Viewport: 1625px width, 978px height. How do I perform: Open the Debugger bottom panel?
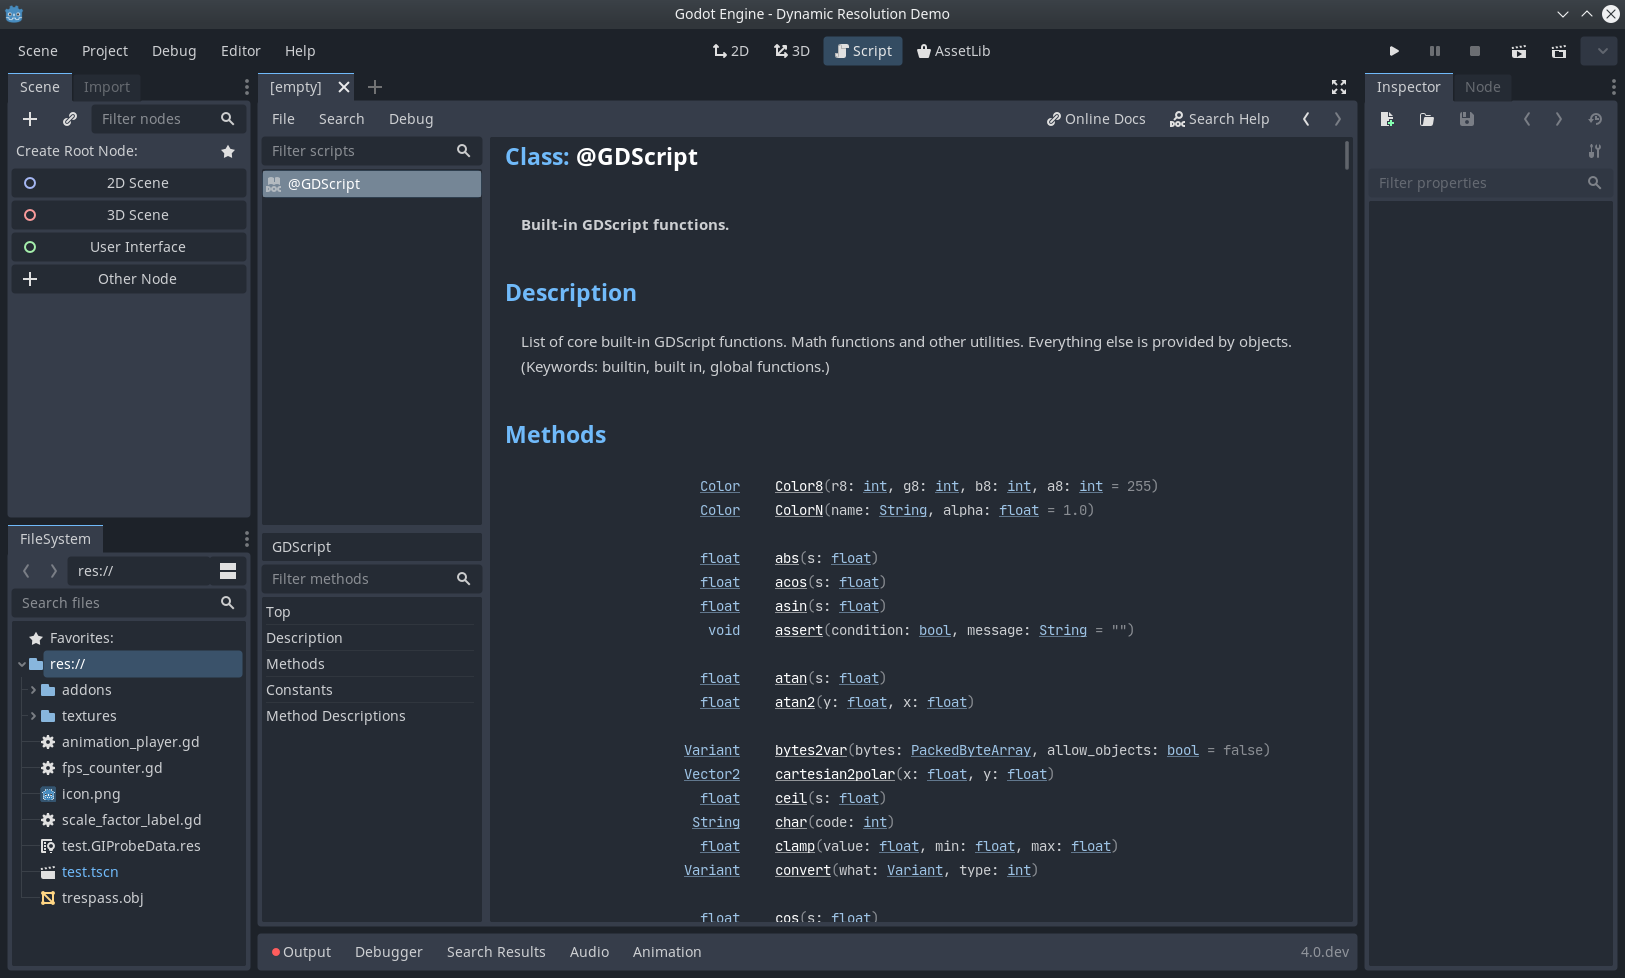[388, 952]
